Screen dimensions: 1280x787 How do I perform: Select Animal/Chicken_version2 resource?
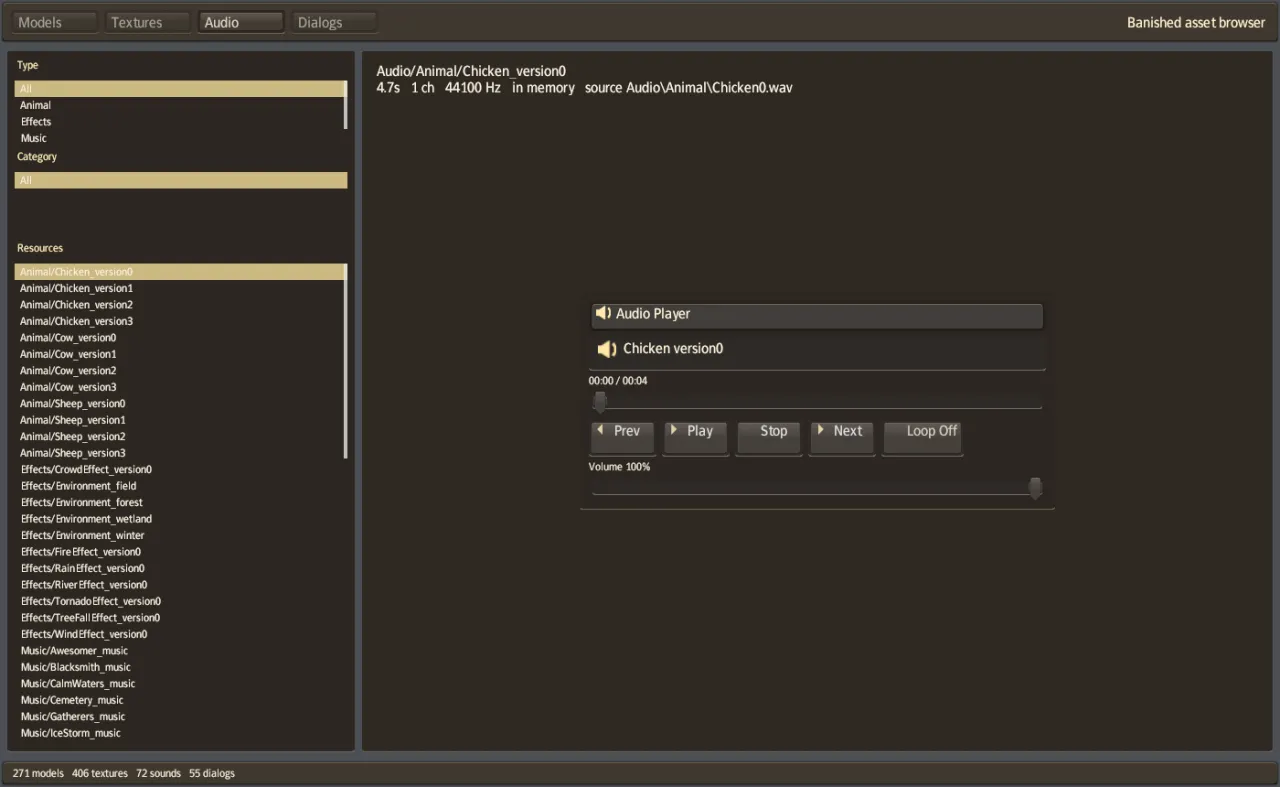click(x=180, y=305)
